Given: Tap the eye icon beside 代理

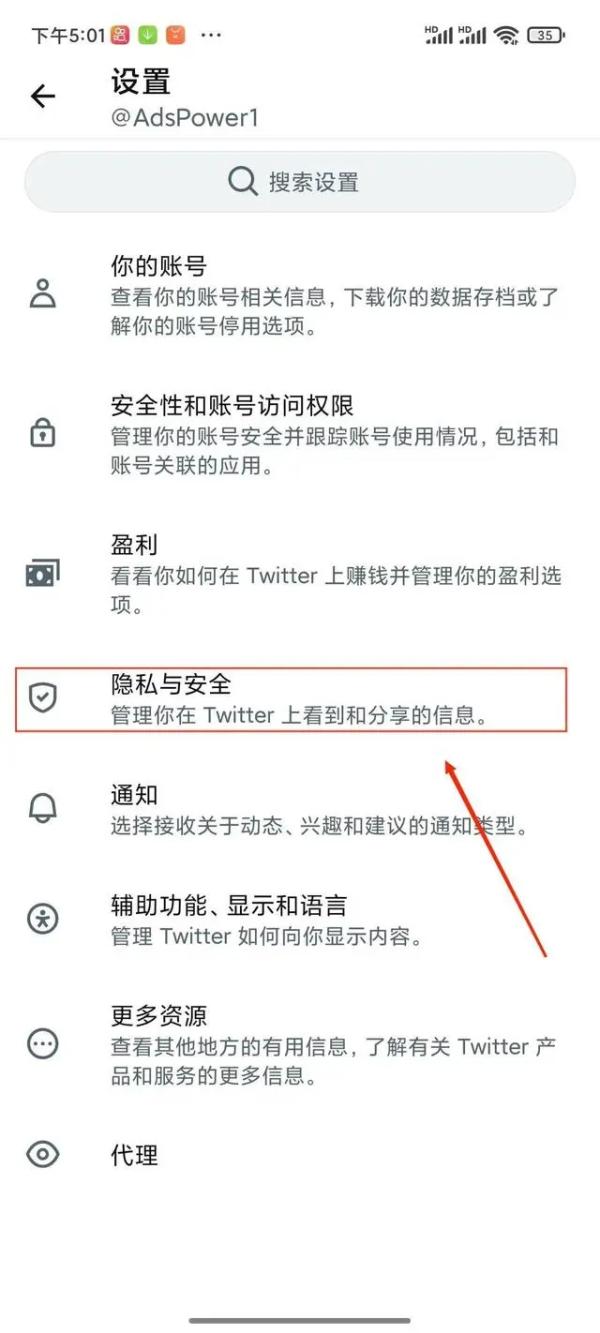Looking at the screenshot, I should [42, 1156].
